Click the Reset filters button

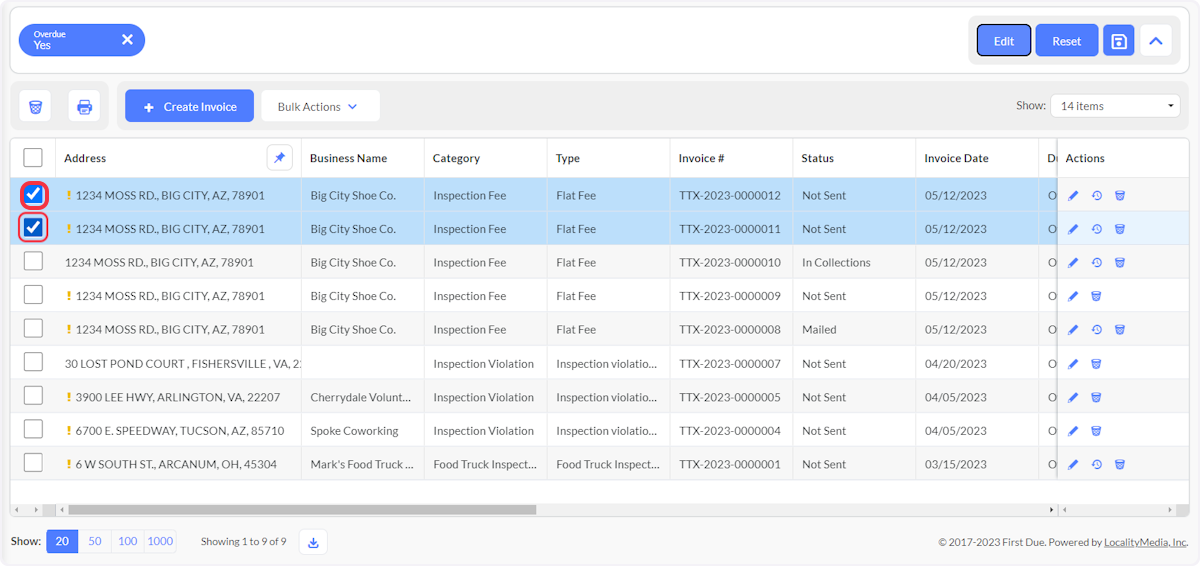pos(1067,41)
